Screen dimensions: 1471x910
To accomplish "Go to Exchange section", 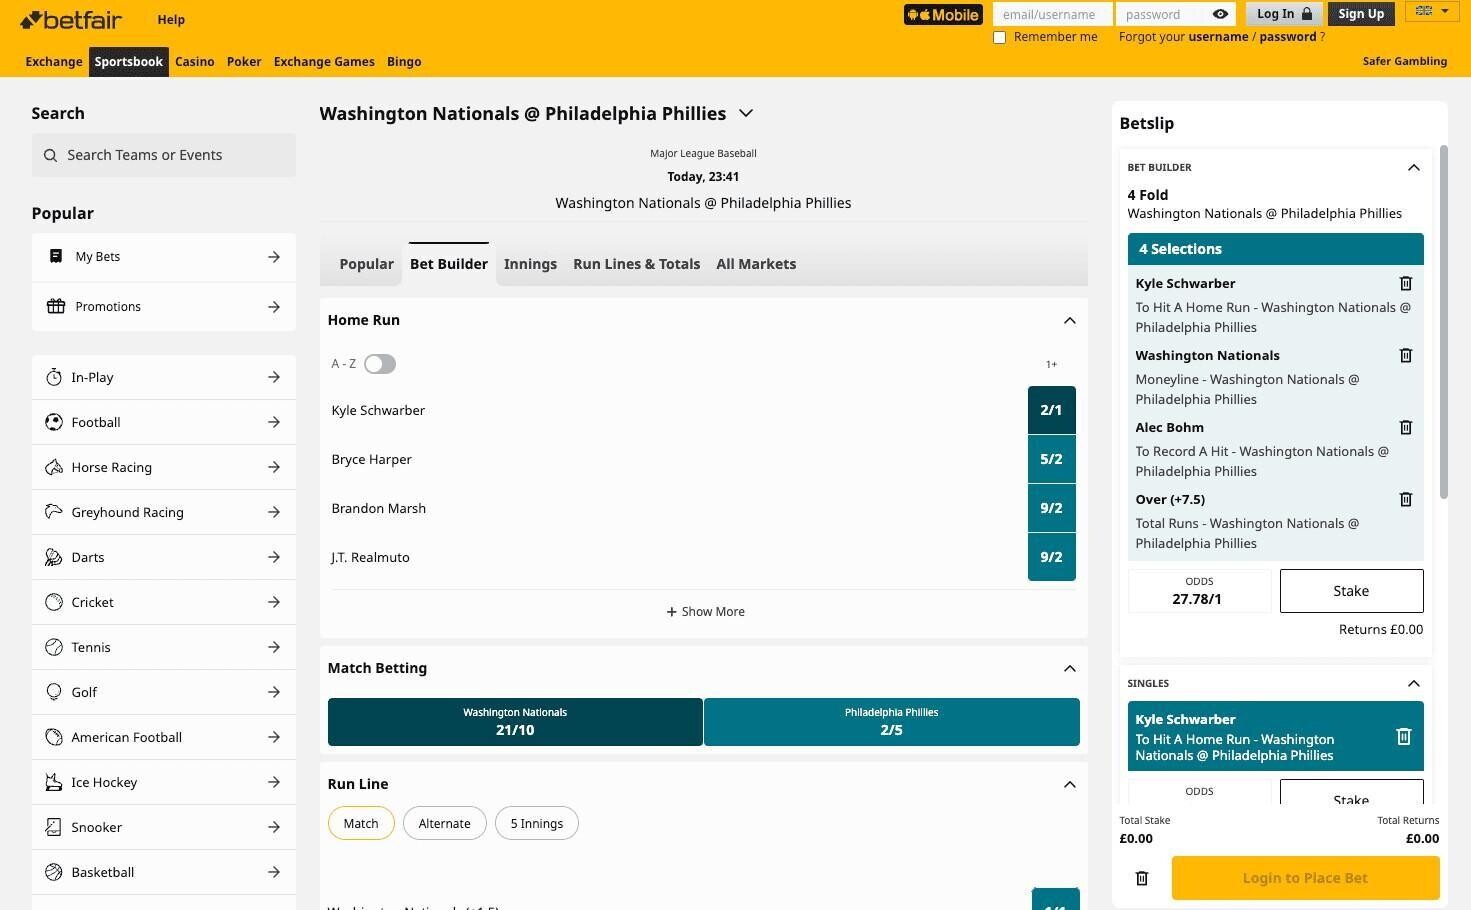I will (54, 62).
